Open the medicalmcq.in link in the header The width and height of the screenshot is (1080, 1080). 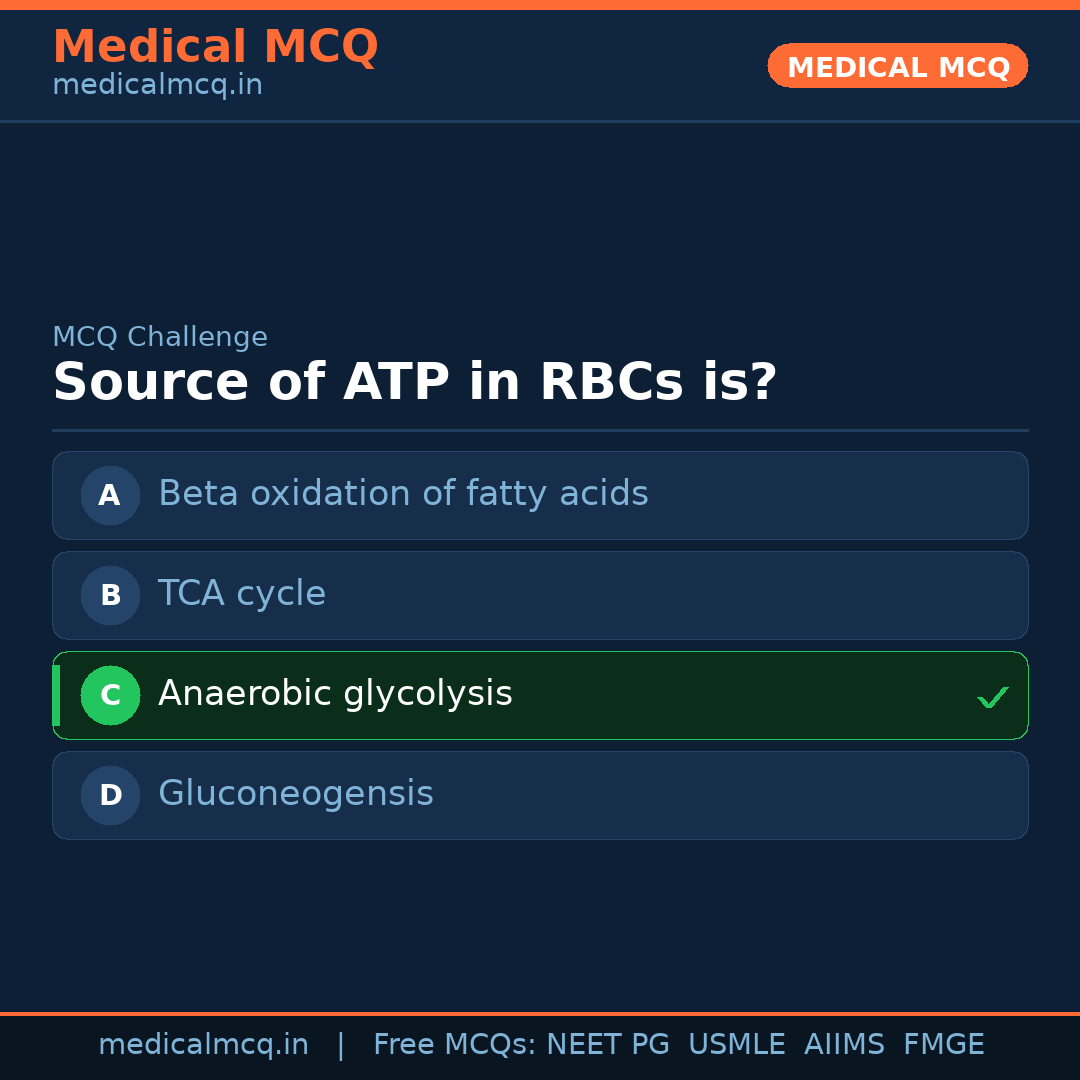pos(157,86)
